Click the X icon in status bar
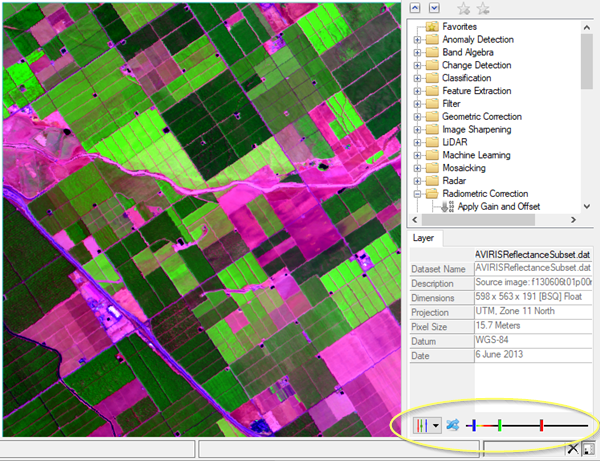 573,450
